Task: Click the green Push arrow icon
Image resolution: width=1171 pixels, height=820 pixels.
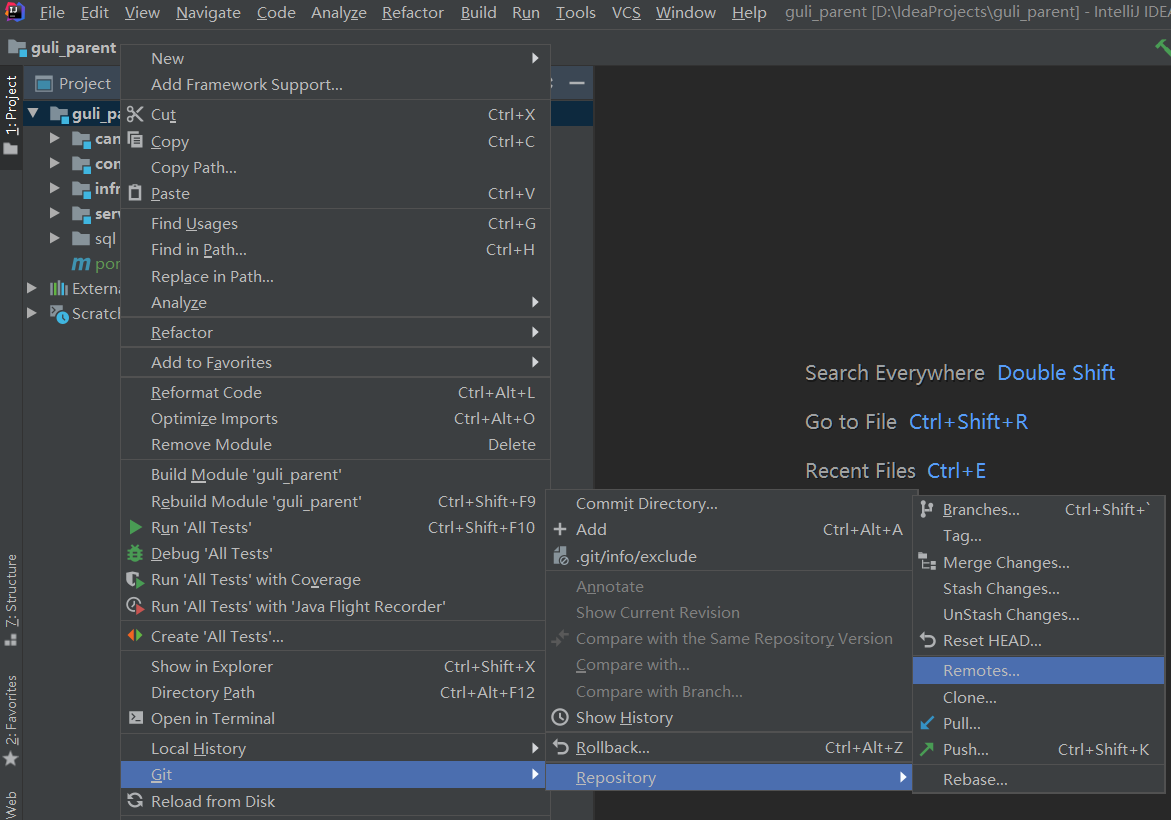Action: pyautogui.click(x=927, y=749)
